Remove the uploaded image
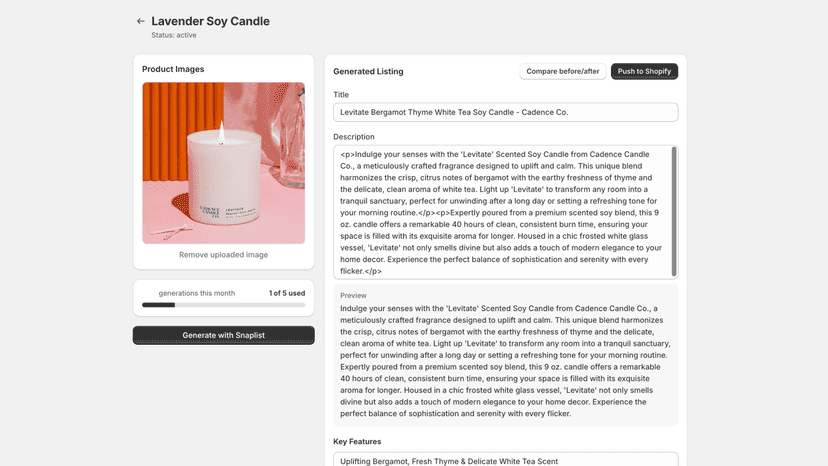The height and width of the screenshot is (466, 828). click(x=223, y=255)
